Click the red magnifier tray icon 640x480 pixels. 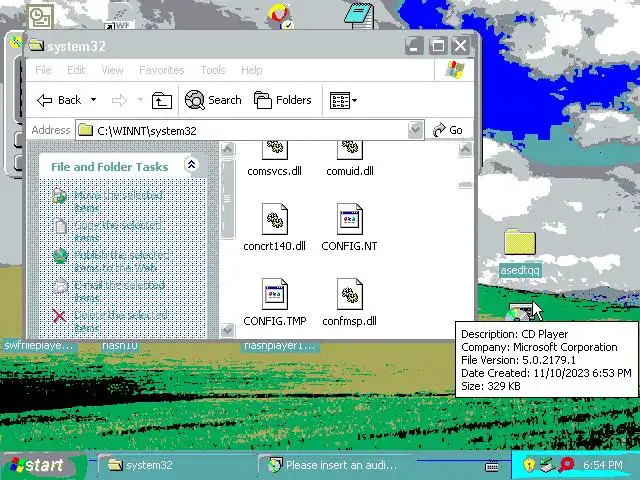pyautogui.click(x=566, y=465)
